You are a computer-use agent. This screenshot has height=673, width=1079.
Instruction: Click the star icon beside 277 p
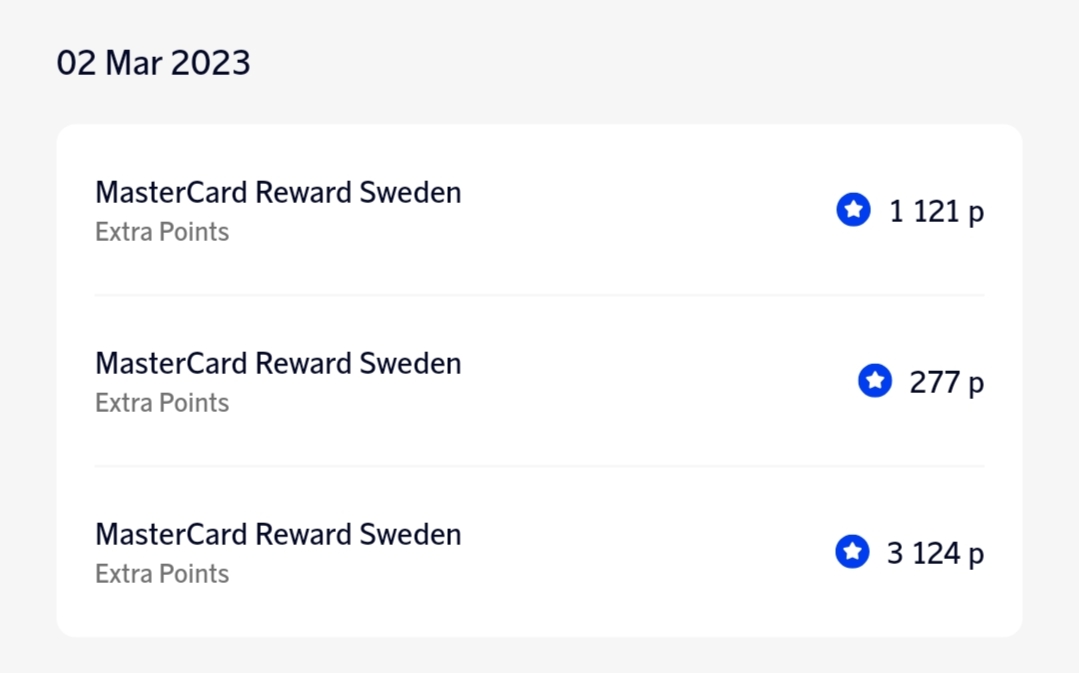coord(875,381)
